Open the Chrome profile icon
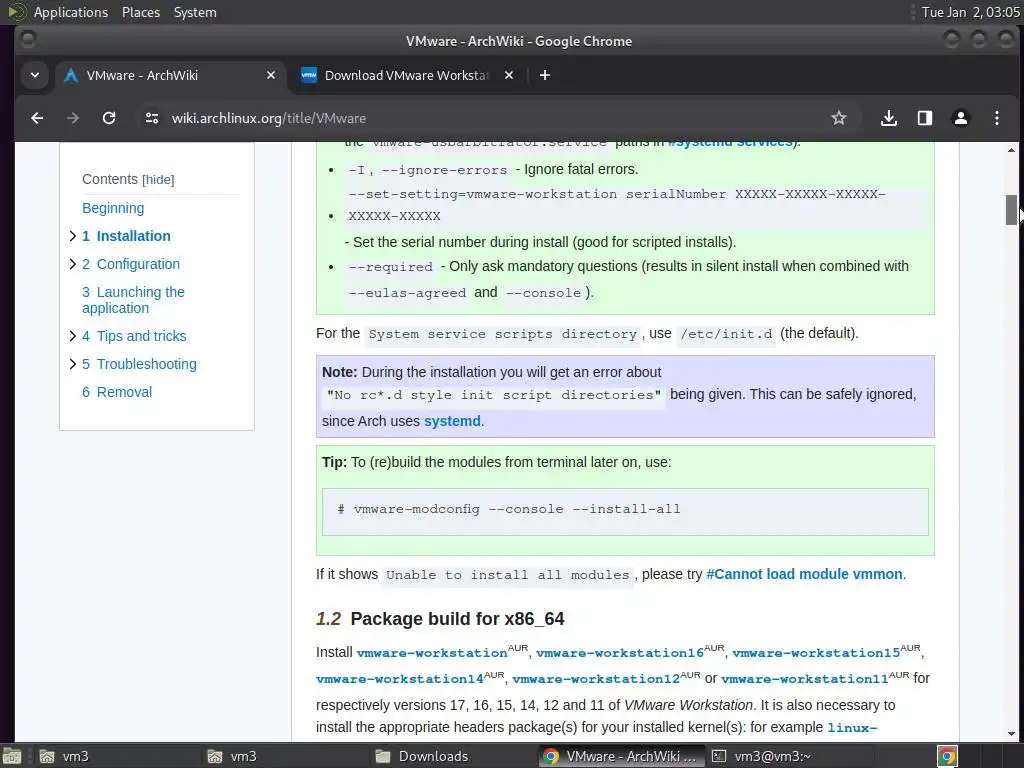Image resolution: width=1024 pixels, height=768 pixels. point(961,118)
